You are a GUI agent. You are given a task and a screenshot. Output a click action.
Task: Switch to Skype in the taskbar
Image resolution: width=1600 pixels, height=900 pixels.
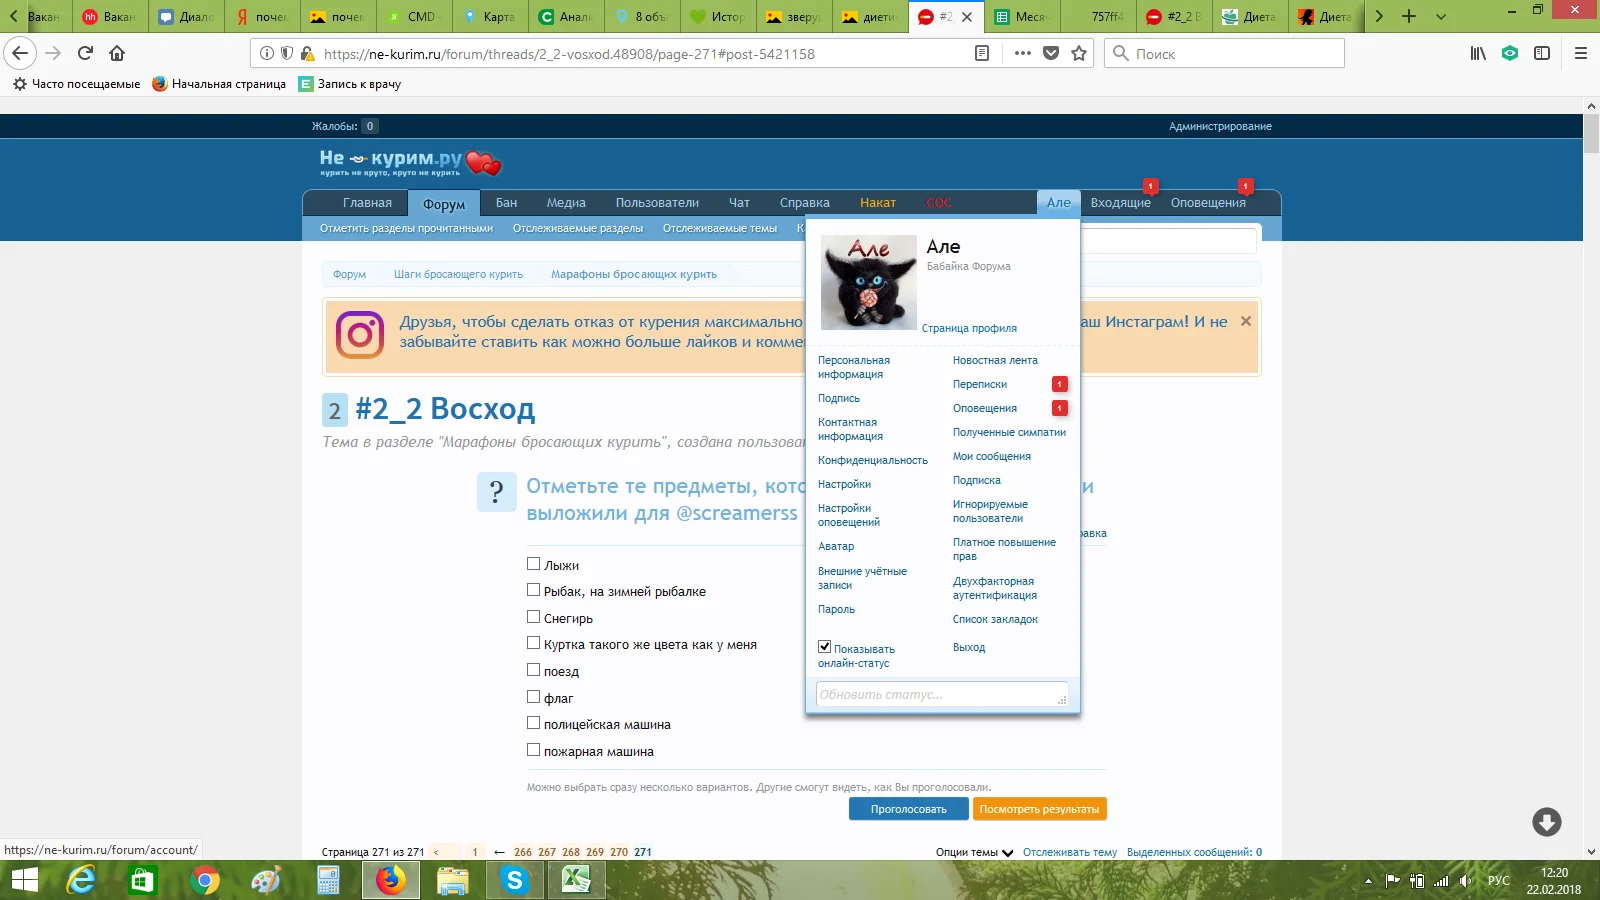pyautogui.click(x=515, y=880)
